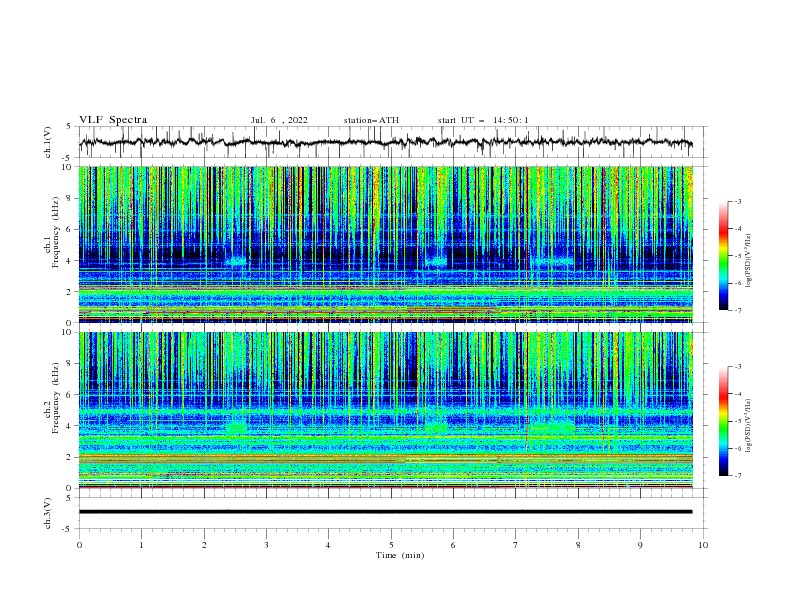This screenshot has height=612, width=792.
Task: Click the ch.1 voltage waveform trace
Action: pyautogui.click(x=385, y=142)
